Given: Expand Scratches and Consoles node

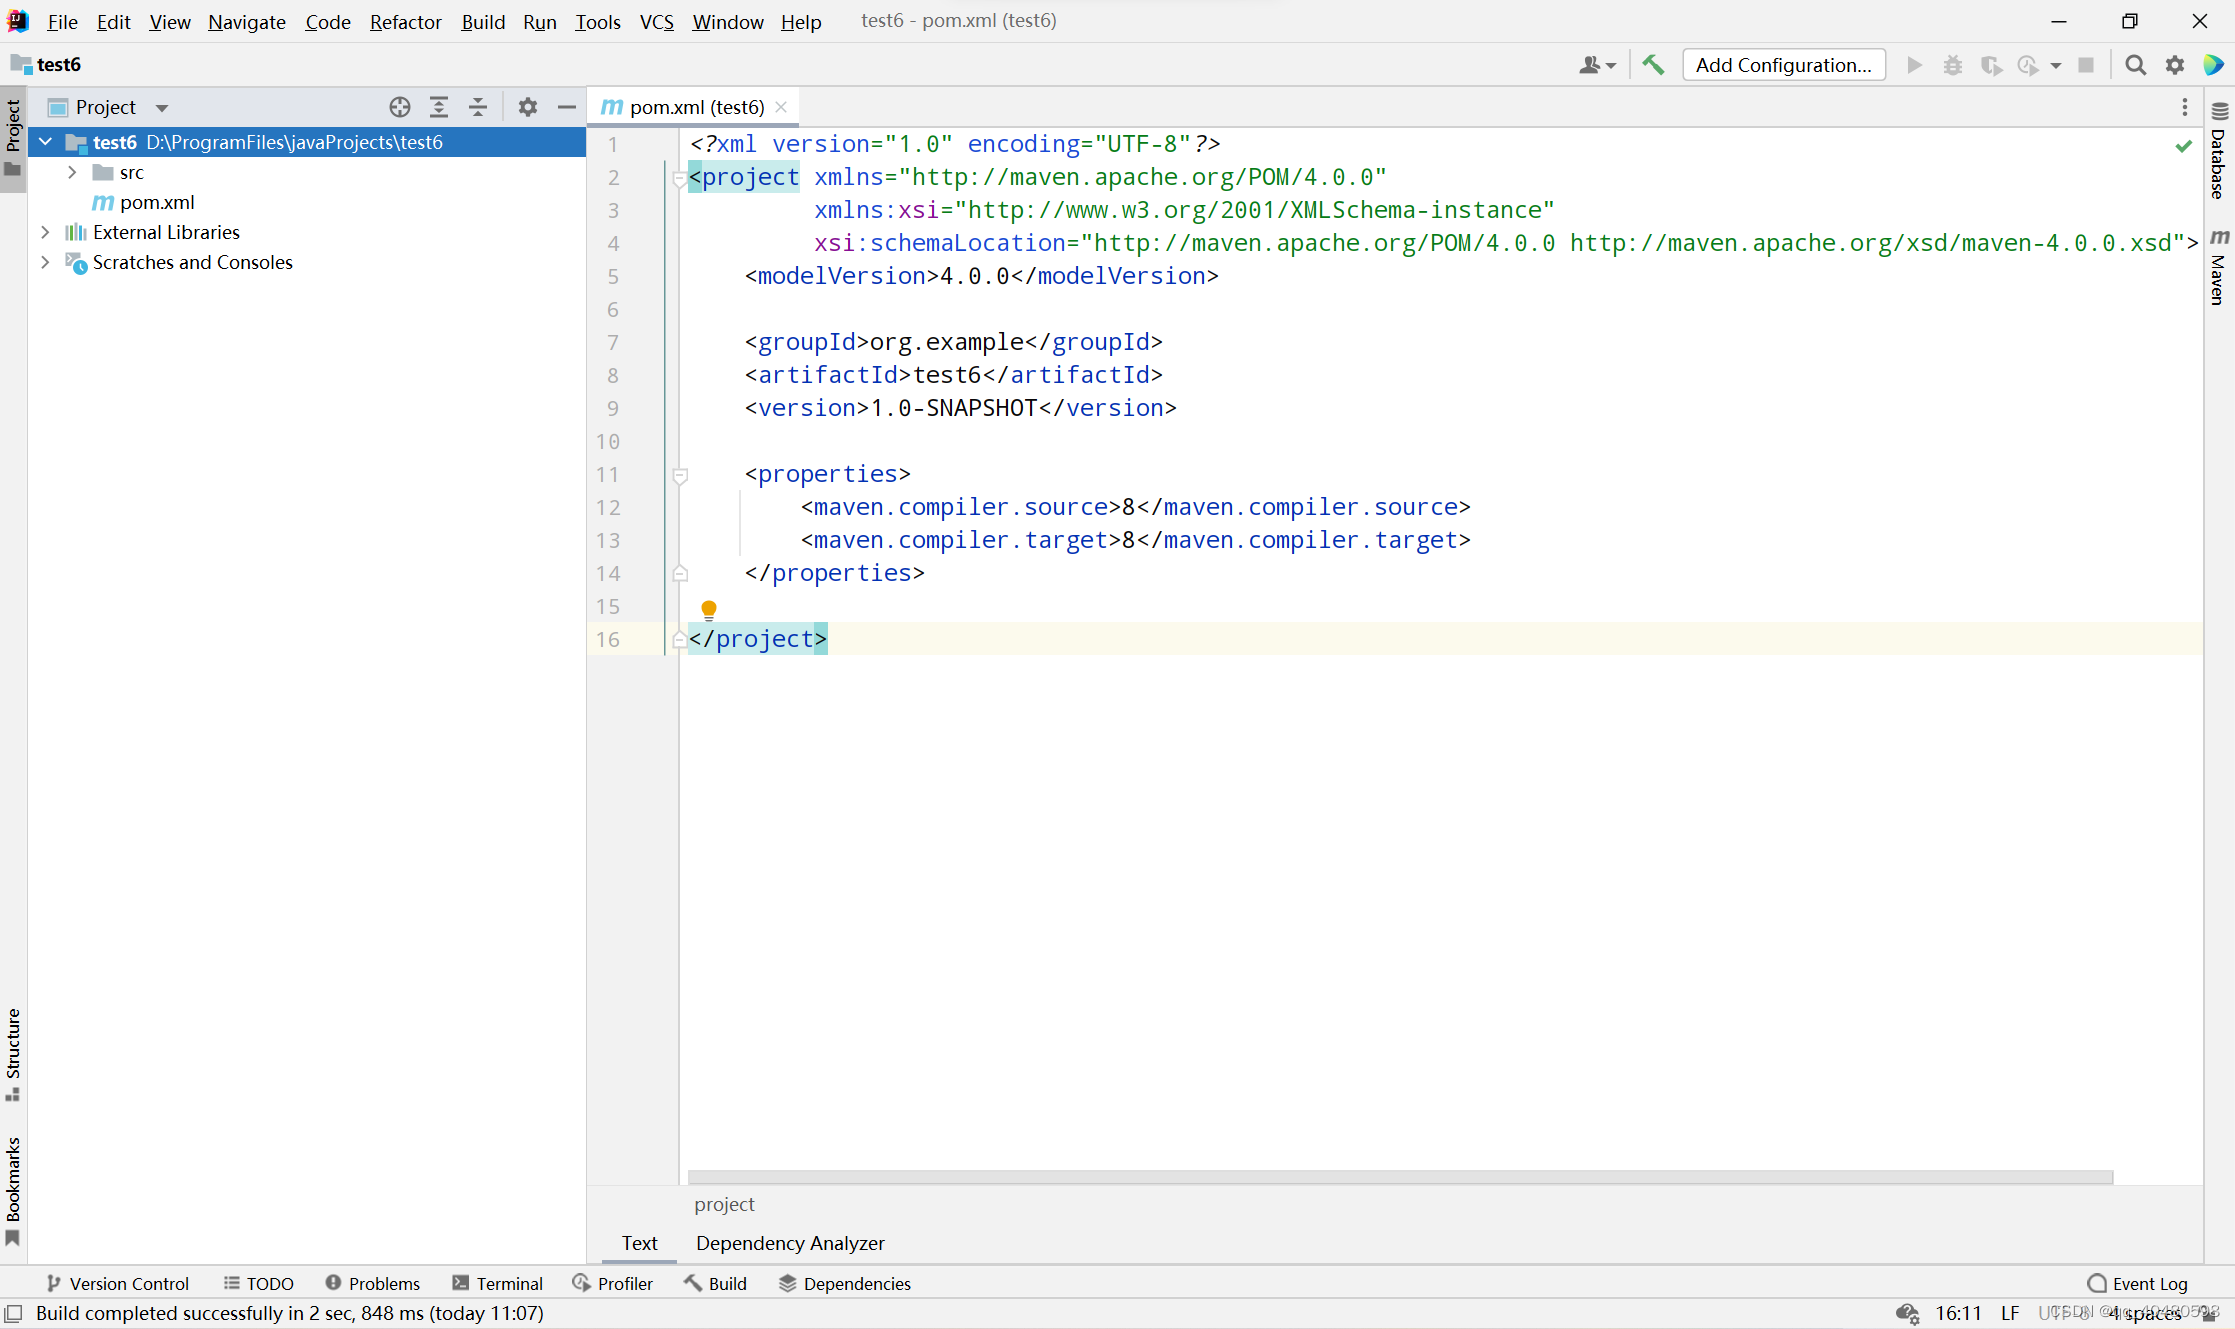Looking at the screenshot, I should tap(45, 262).
